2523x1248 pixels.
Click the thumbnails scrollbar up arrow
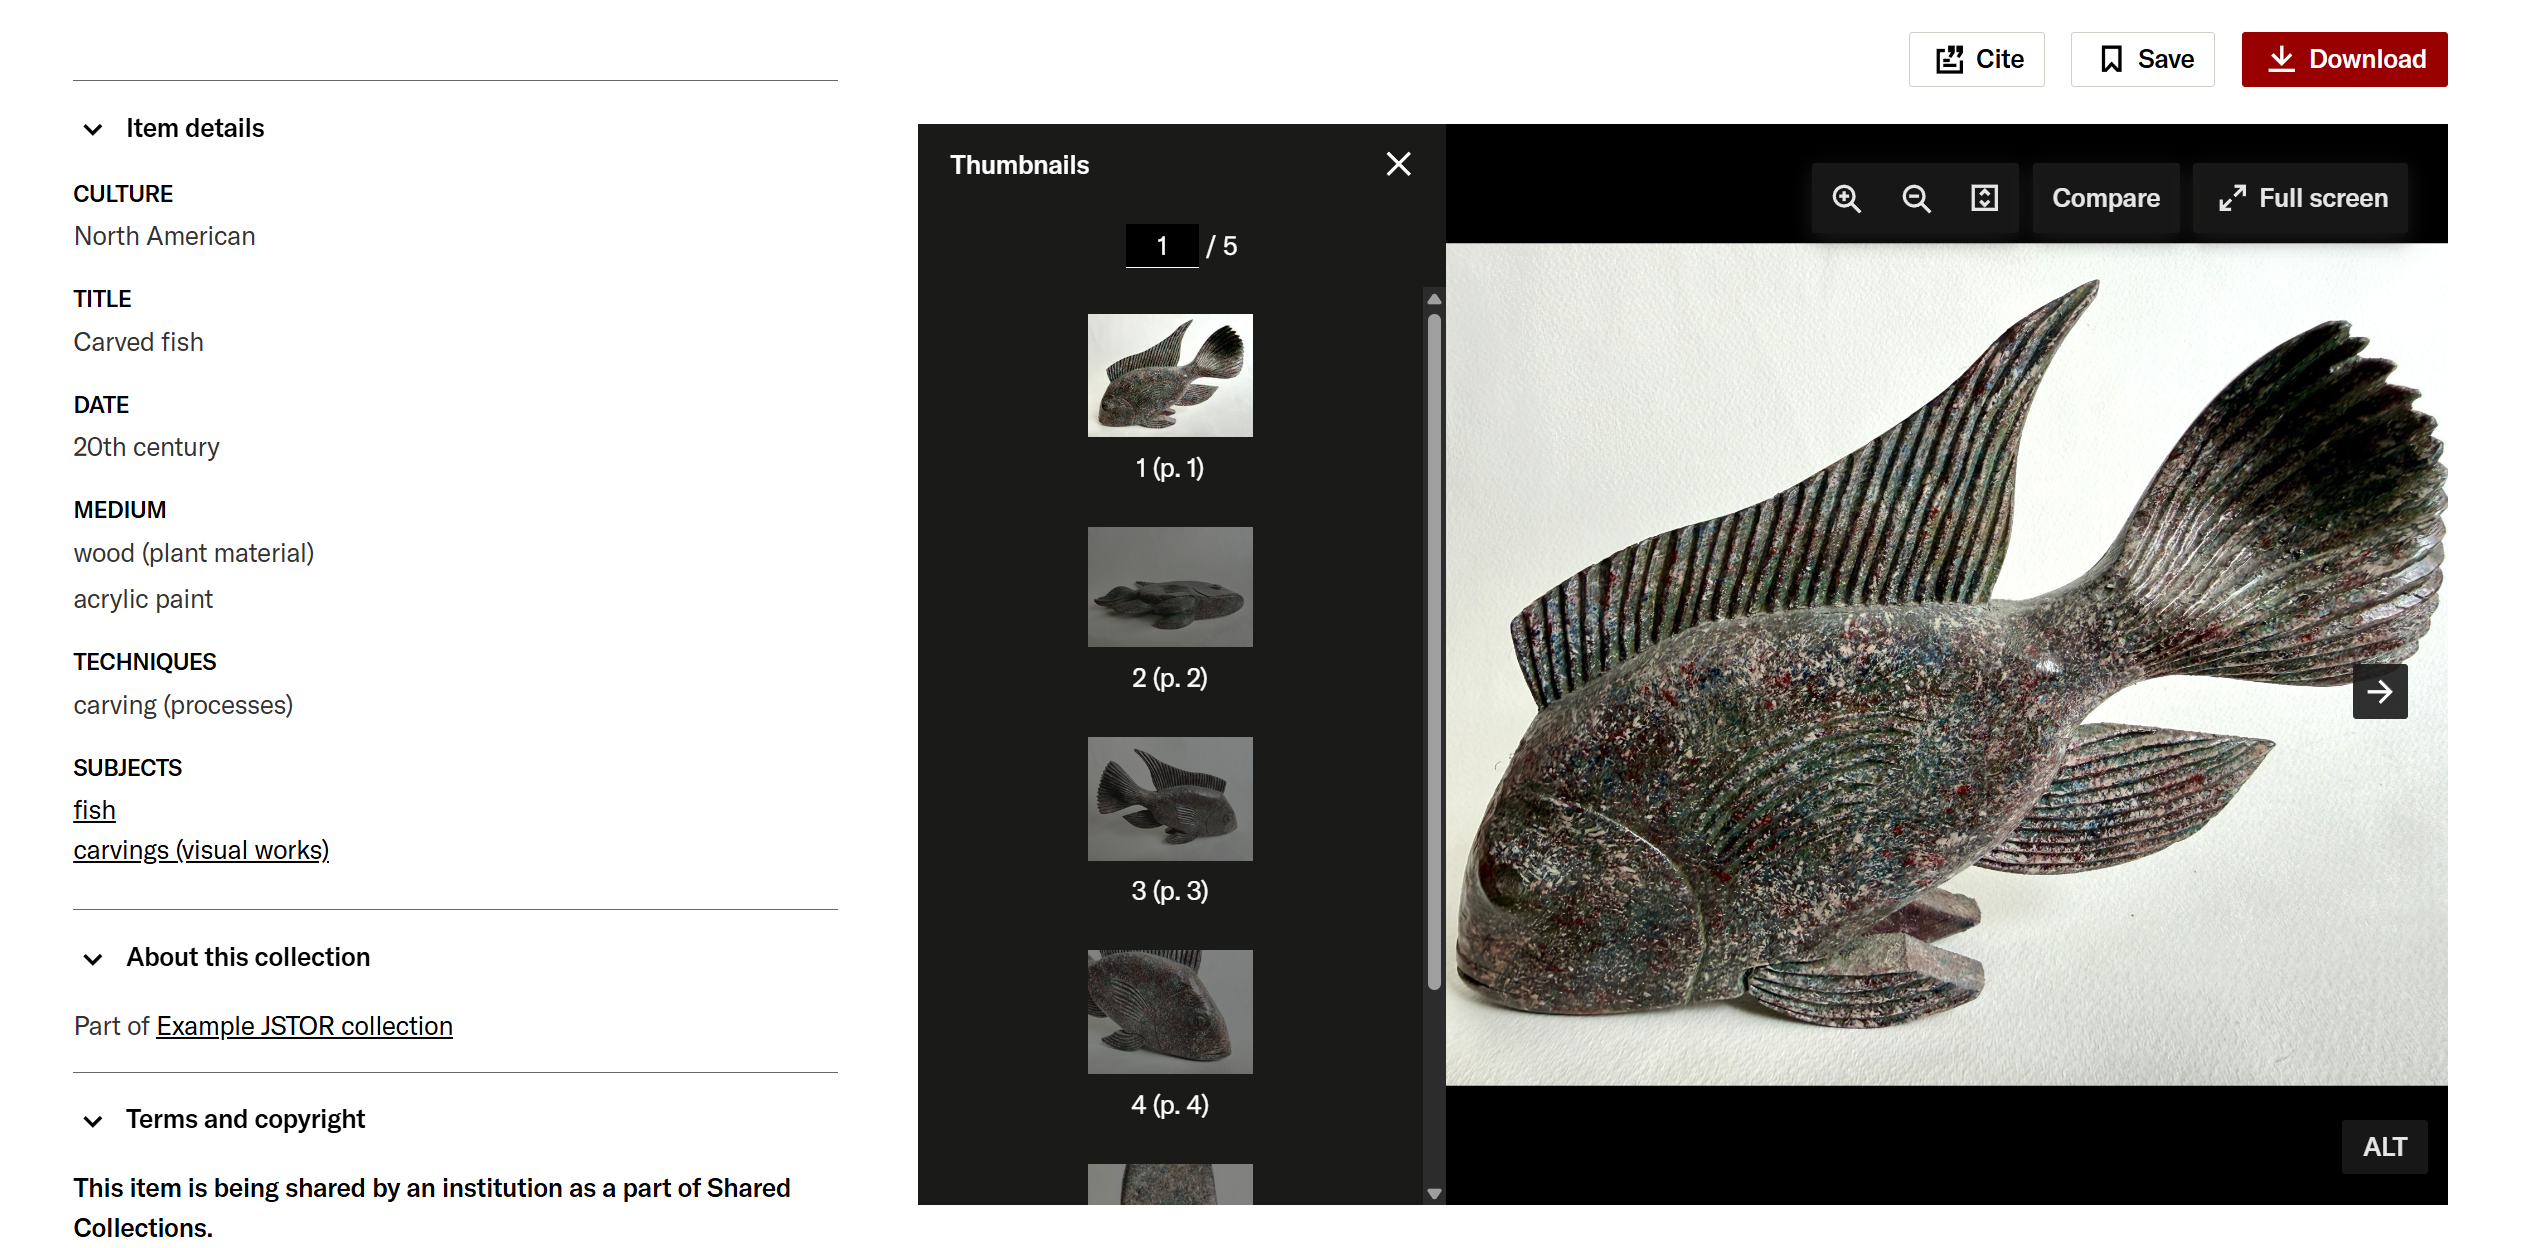(x=1434, y=299)
